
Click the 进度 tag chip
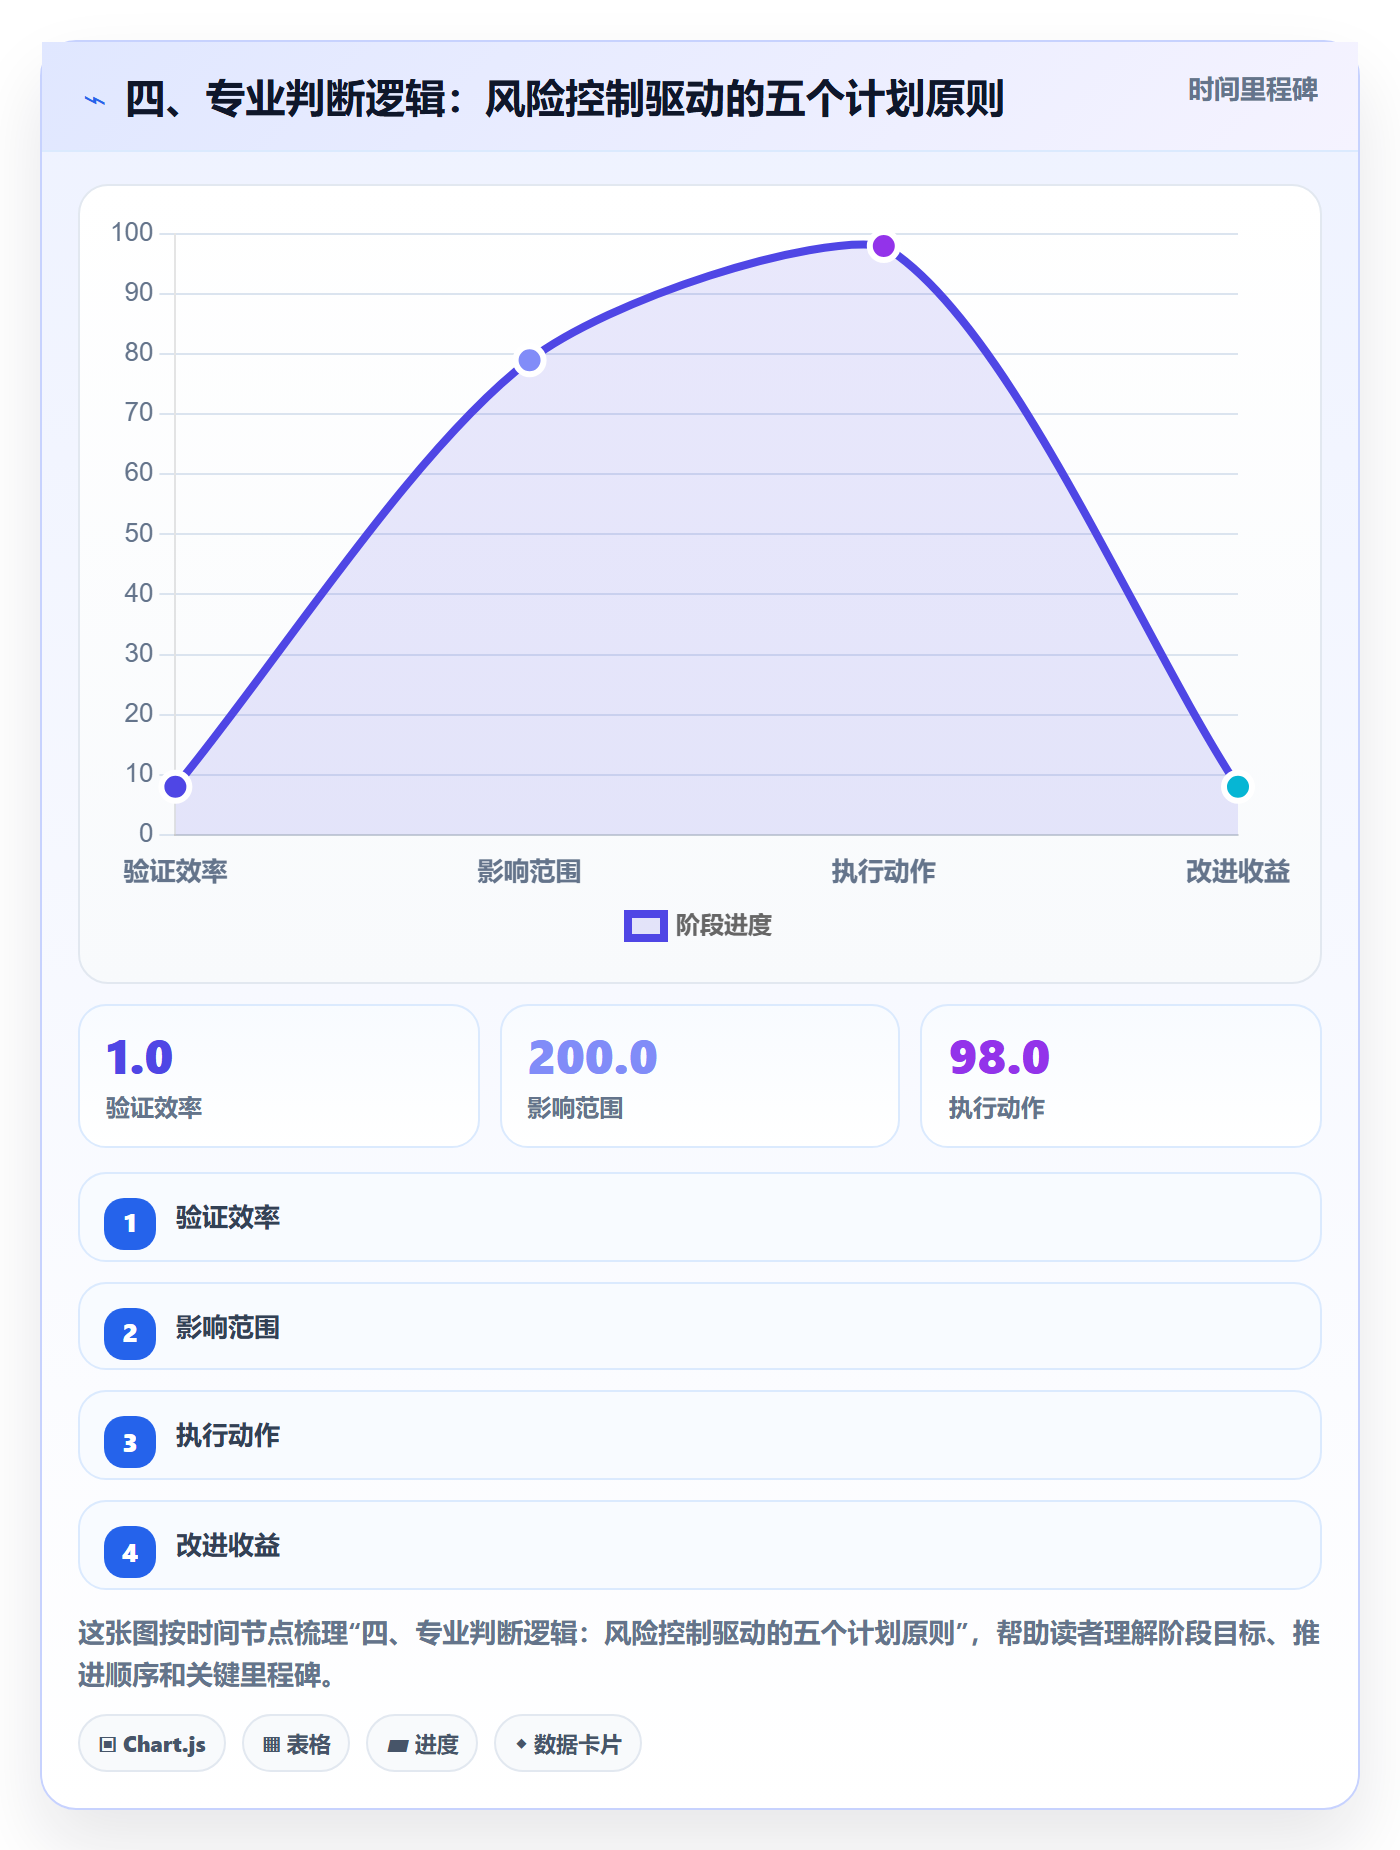click(422, 1744)
